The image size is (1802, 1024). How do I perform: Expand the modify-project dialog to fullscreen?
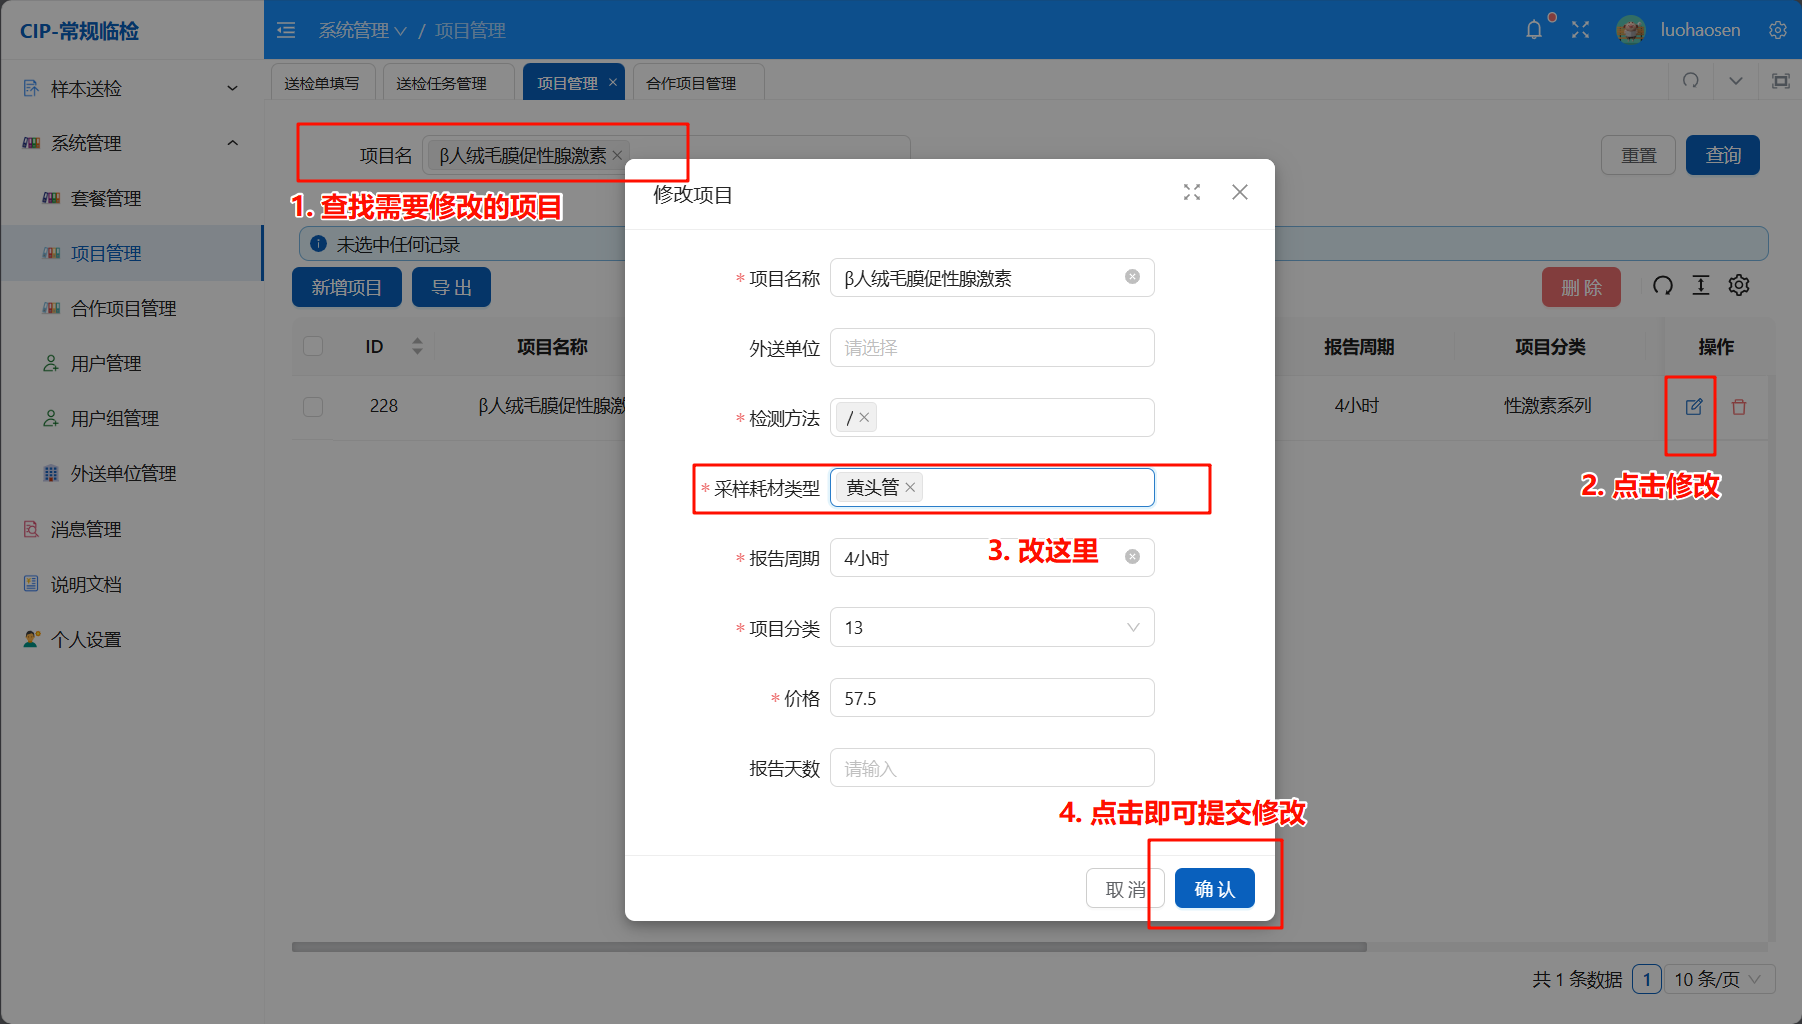point(1191,192)
